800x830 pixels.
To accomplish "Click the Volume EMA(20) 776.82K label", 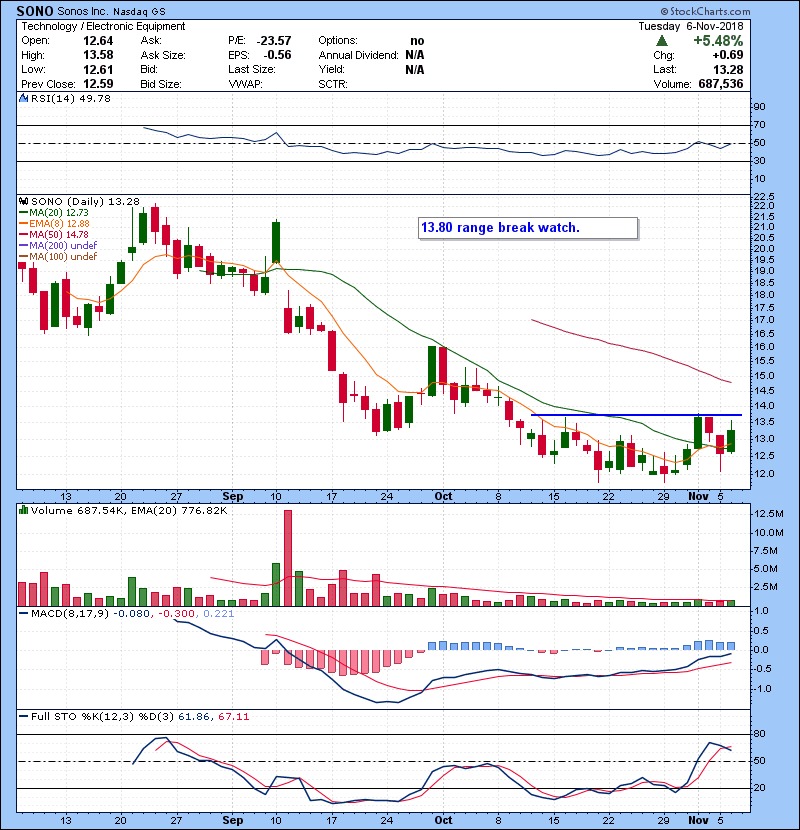I will click(x=181, y=511).
